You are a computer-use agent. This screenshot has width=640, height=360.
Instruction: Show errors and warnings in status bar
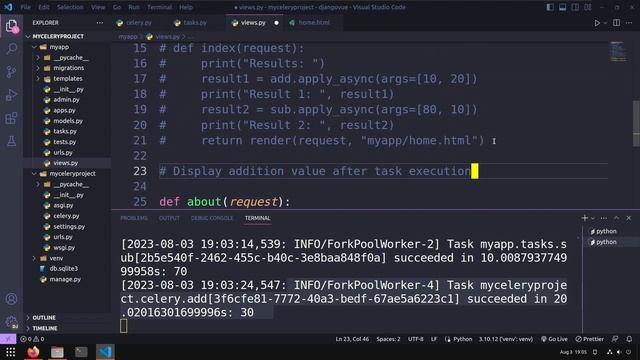click(32, 339)
